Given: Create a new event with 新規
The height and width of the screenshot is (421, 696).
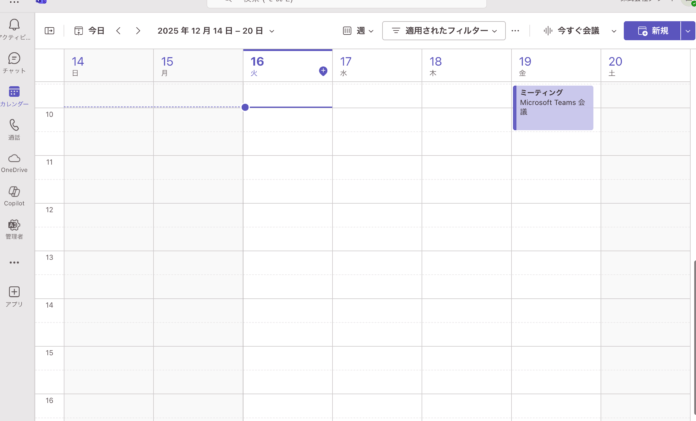Looking at the screenshot, I should 652,31.
